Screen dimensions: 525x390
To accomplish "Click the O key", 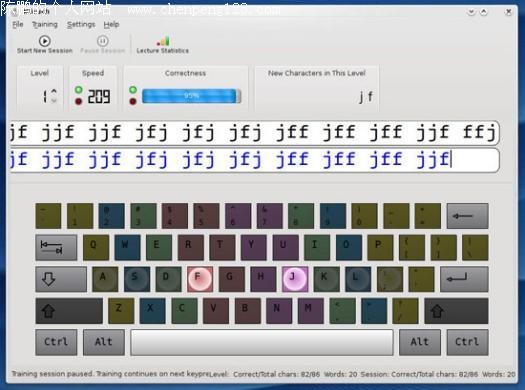I will click(349, 247).
